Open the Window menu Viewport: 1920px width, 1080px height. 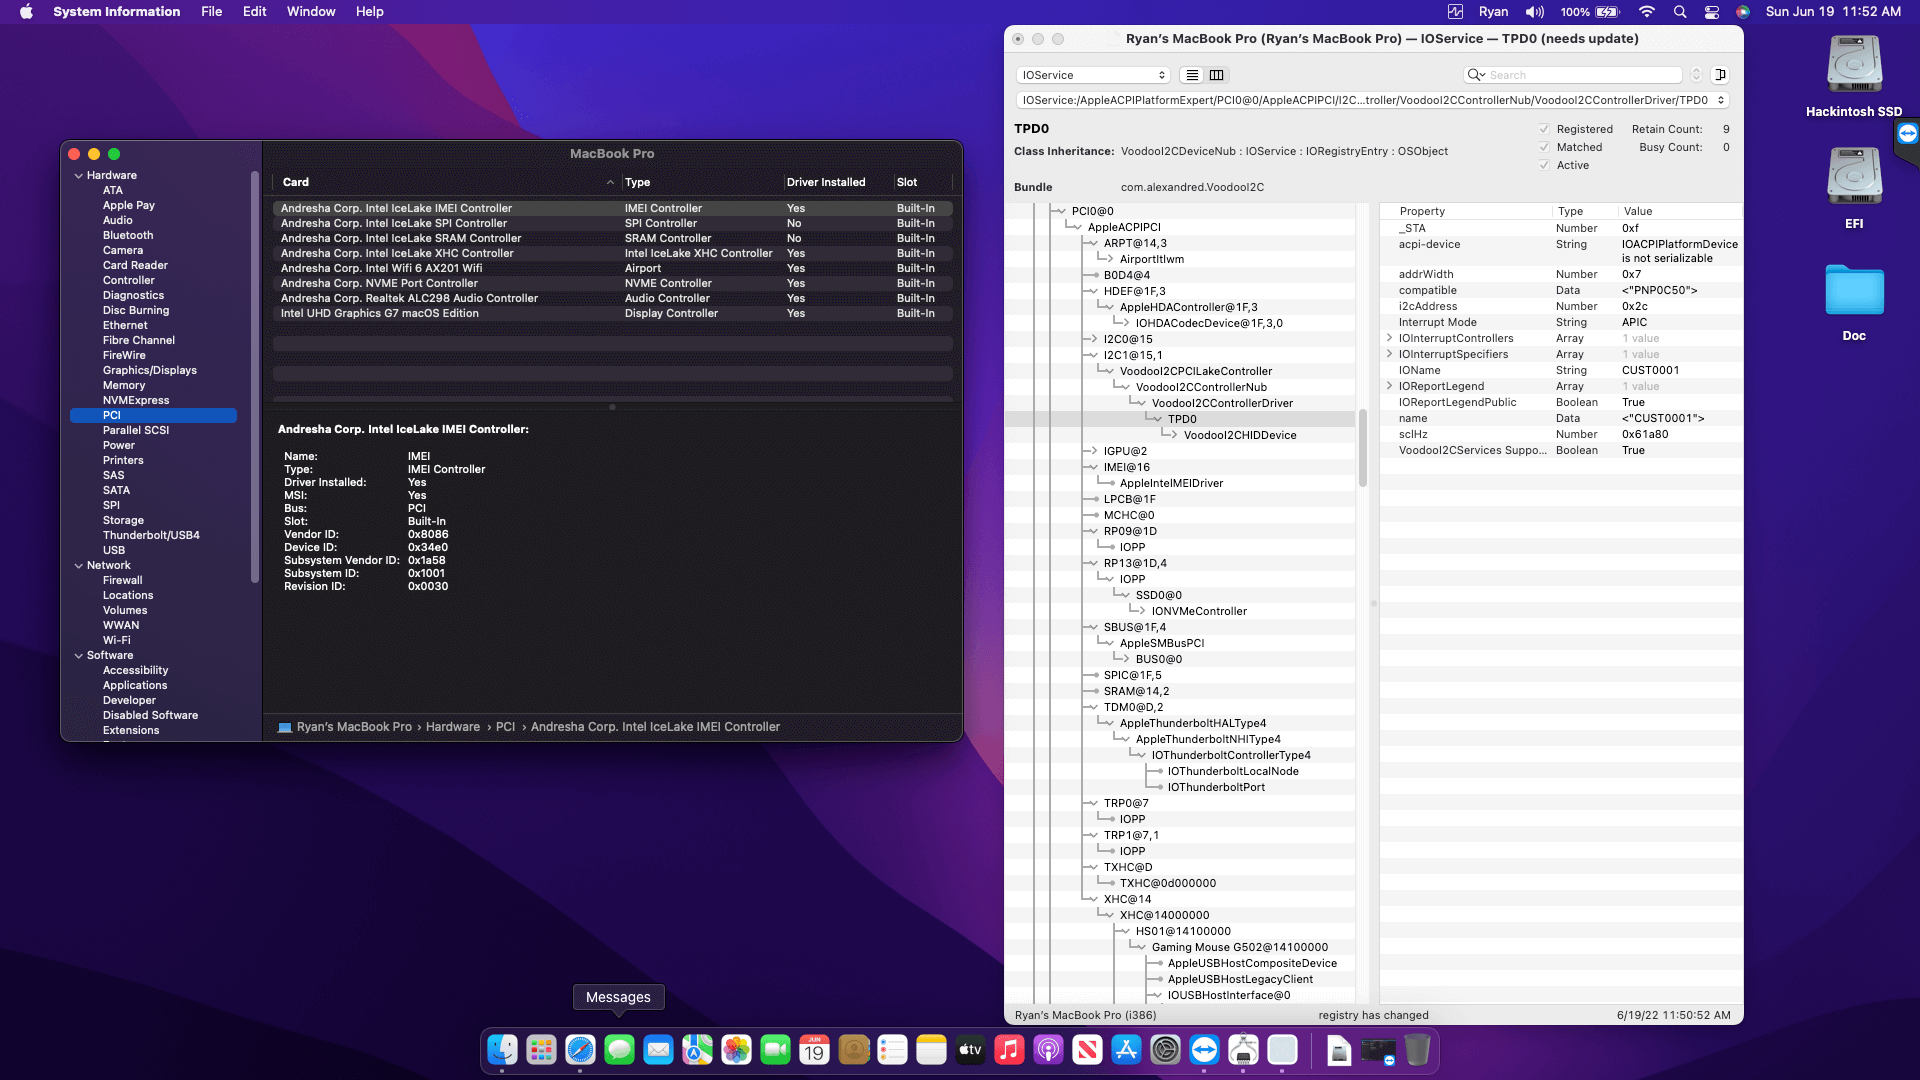tap(311, 12)
